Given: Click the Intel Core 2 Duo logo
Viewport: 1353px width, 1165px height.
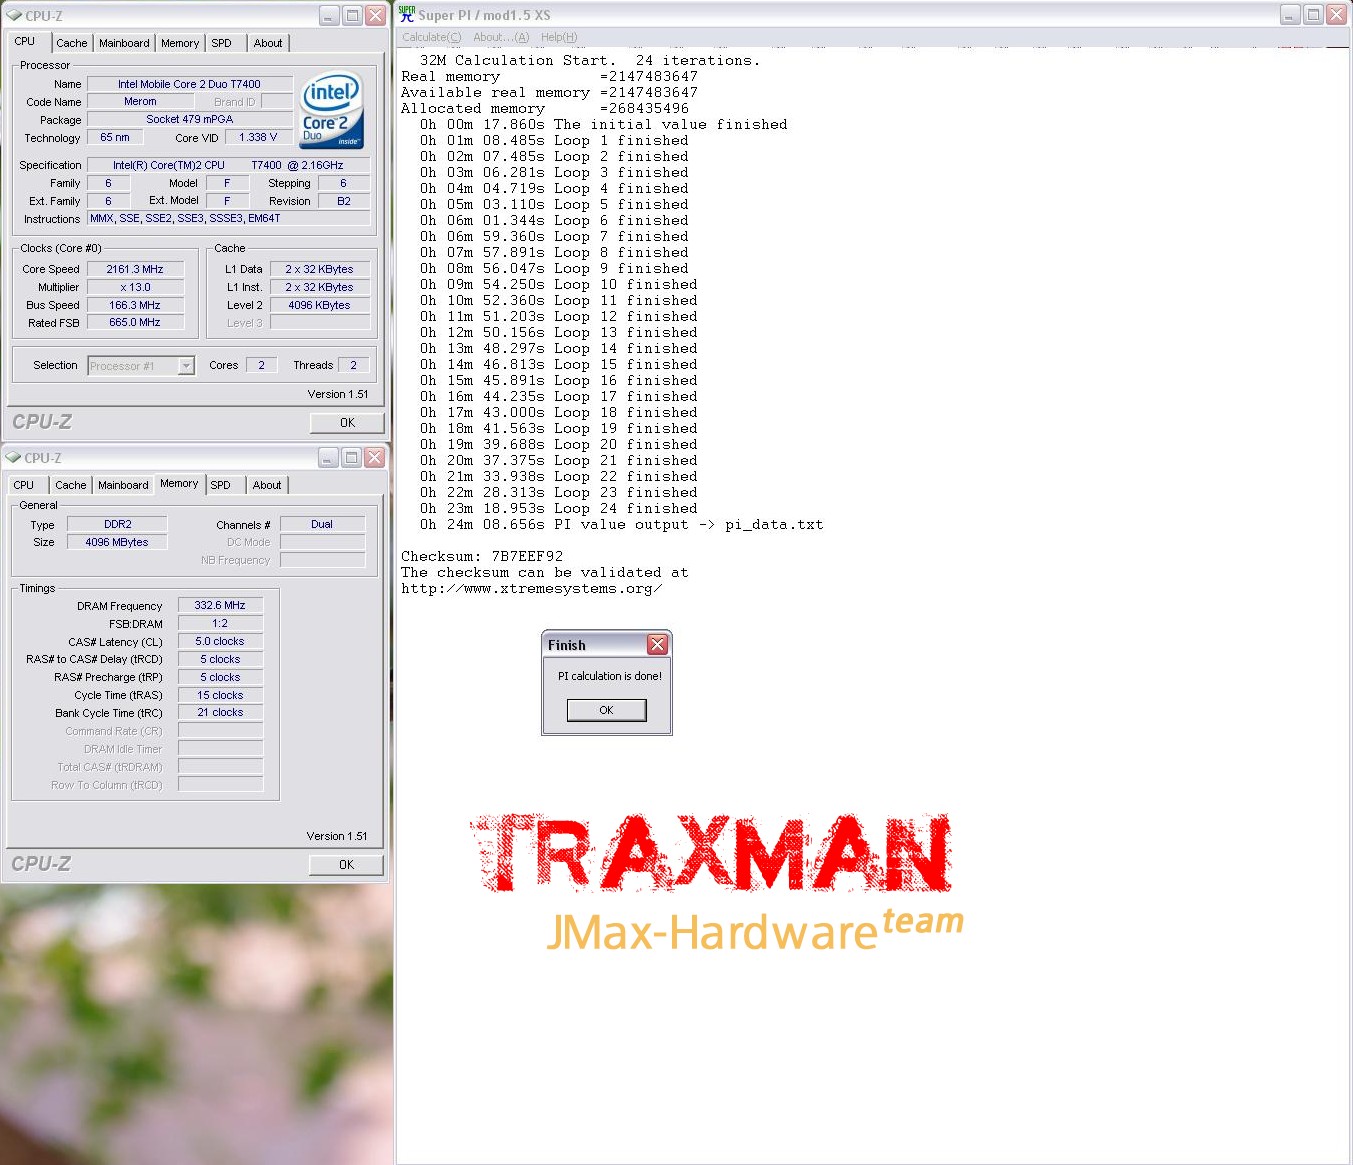Looking at the screenshot, I should pyautogui.click(x=332, y=110).
